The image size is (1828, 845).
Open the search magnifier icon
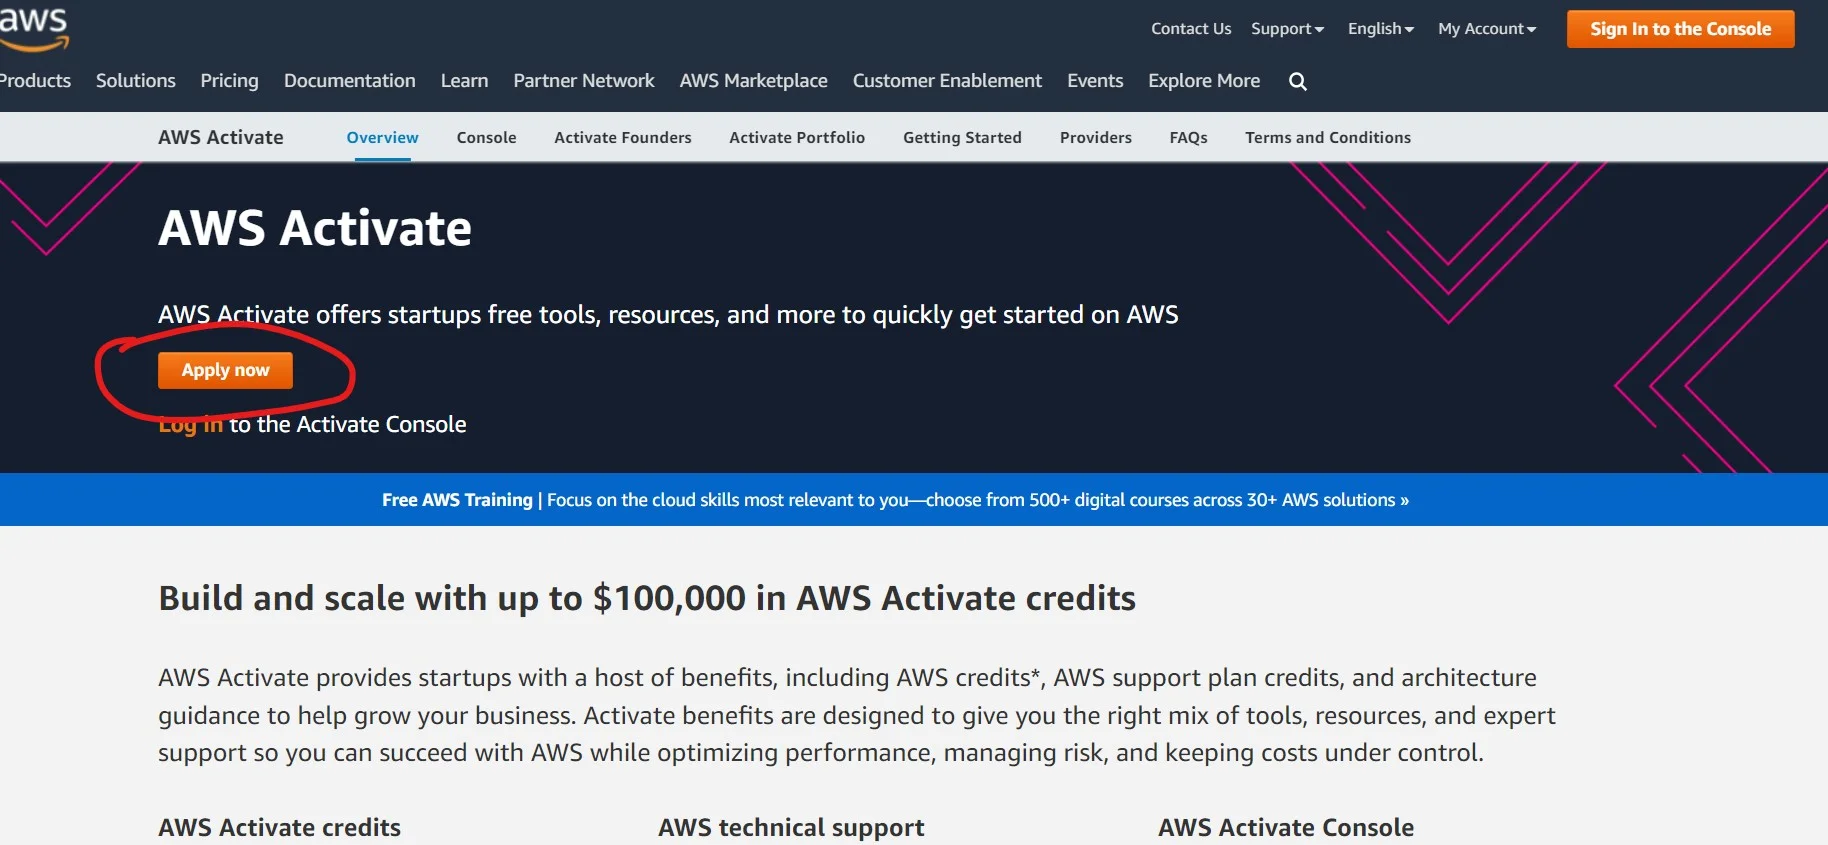click(x=1297, y=82)
